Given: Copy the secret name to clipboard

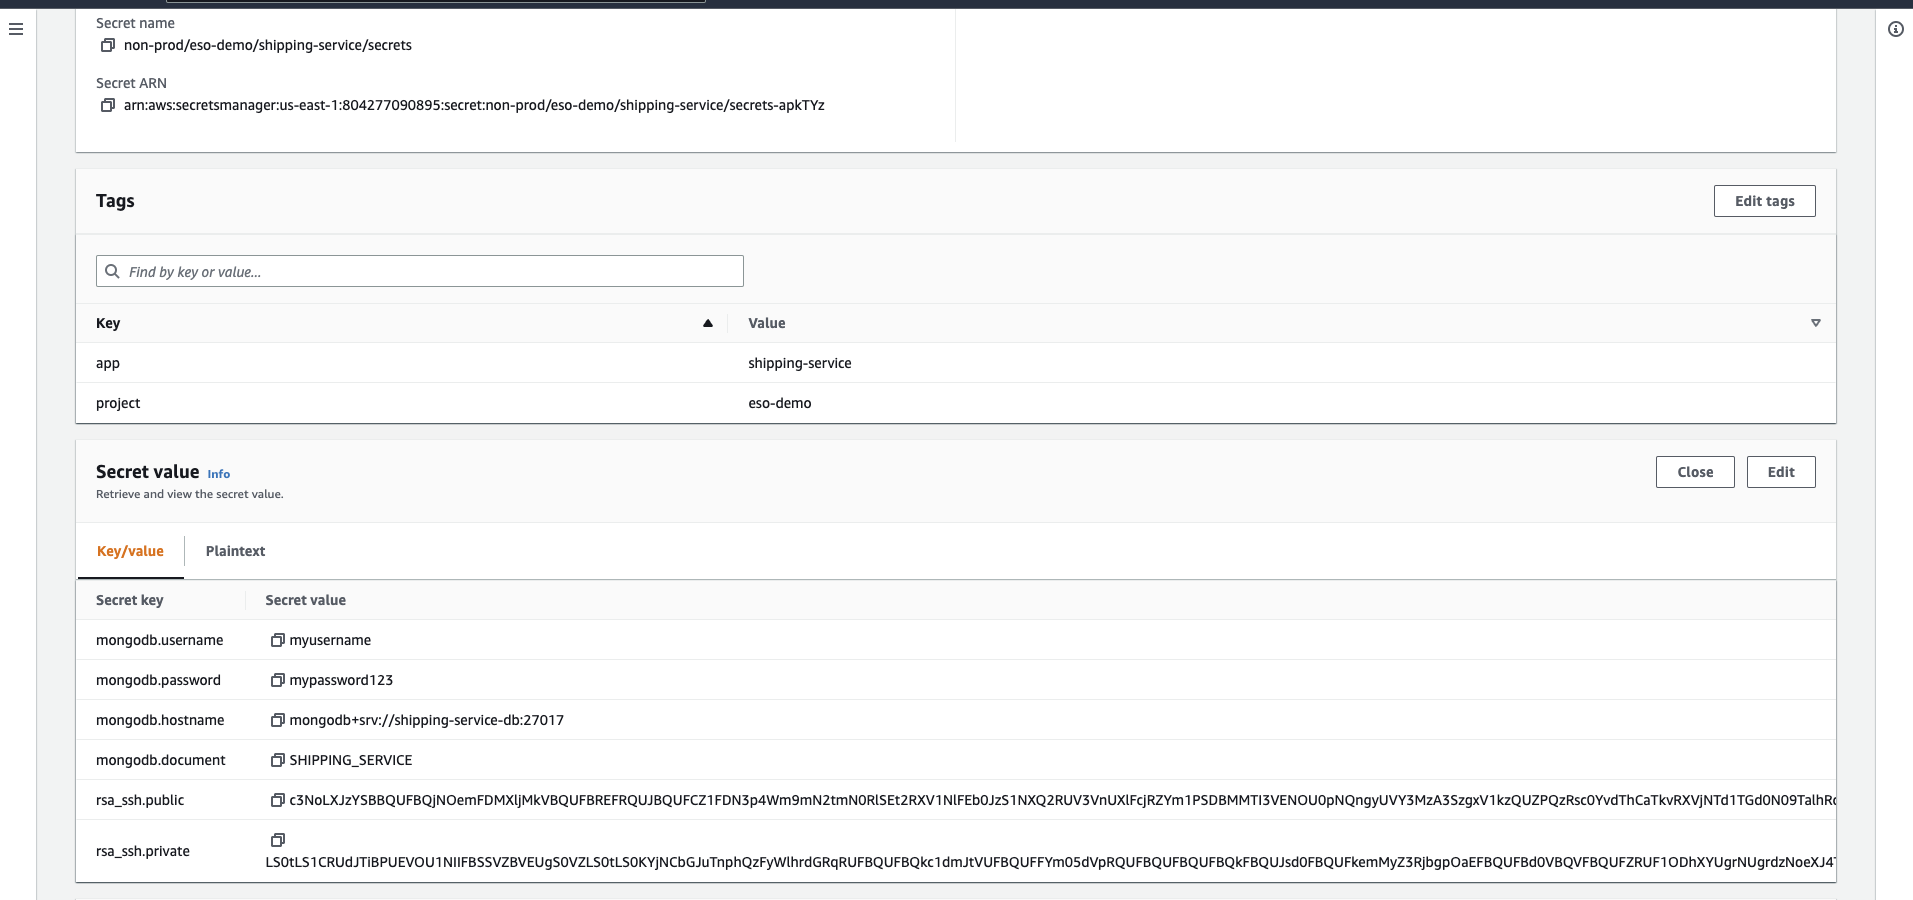Looking at the screenshot, I should [108, 45].
